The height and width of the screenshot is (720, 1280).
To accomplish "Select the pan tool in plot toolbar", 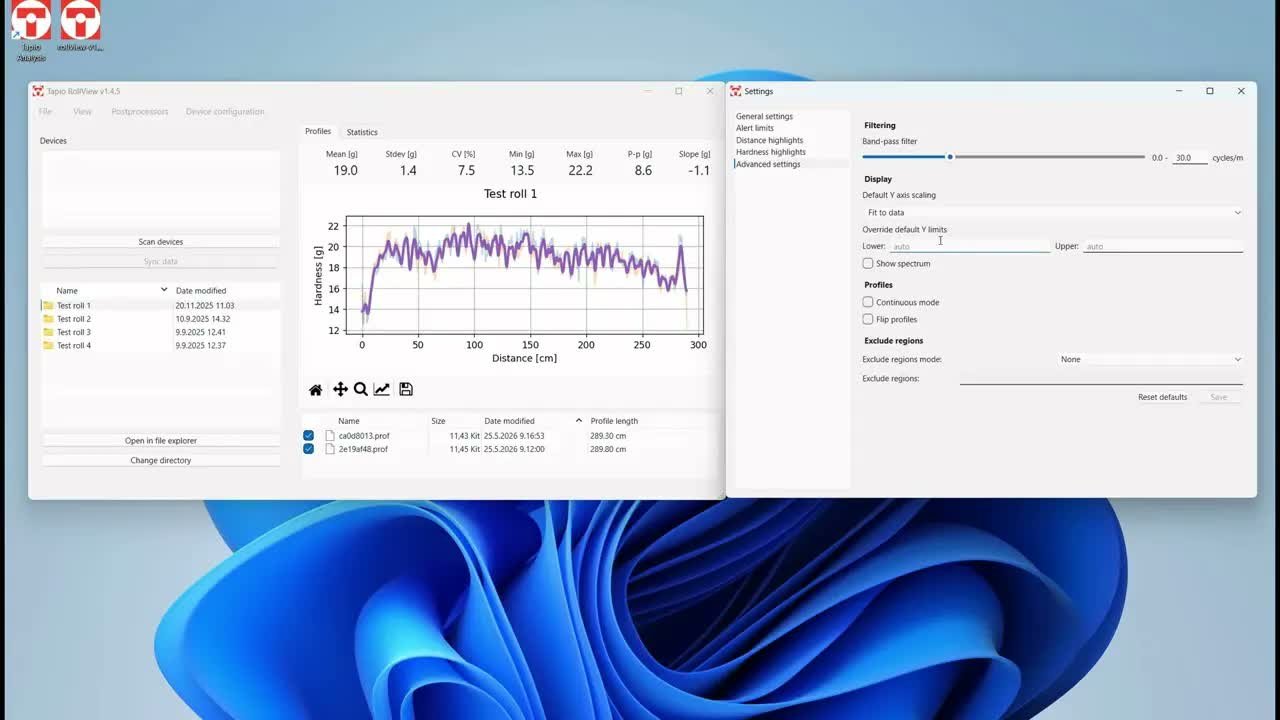I will [x=340, y=390].
